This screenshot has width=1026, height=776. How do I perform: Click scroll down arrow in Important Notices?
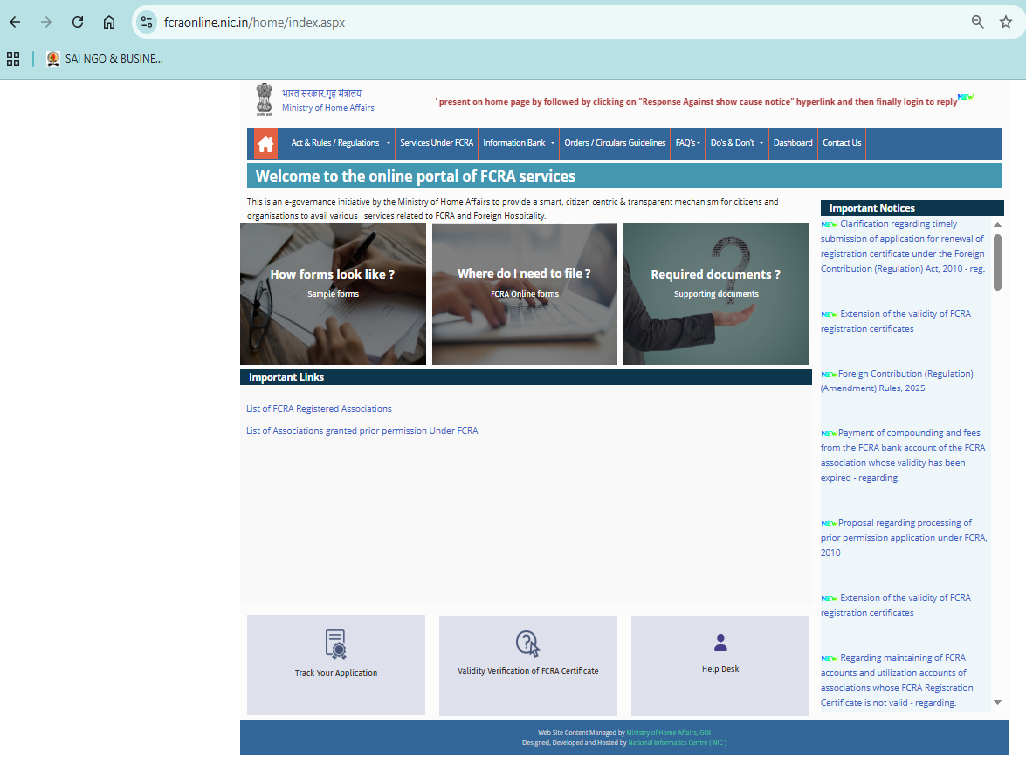(x=998, y=703)
